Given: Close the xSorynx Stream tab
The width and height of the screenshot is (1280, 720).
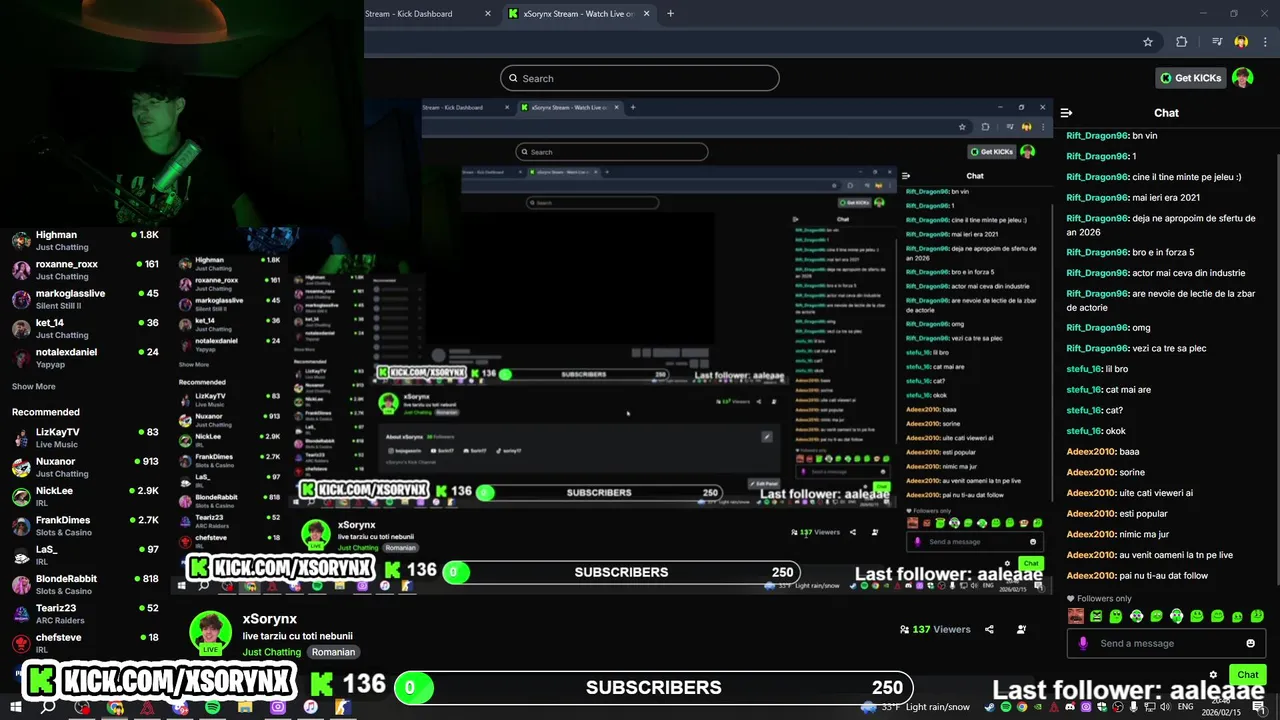Looking at the screenshot, I should (x=646, y=14).
